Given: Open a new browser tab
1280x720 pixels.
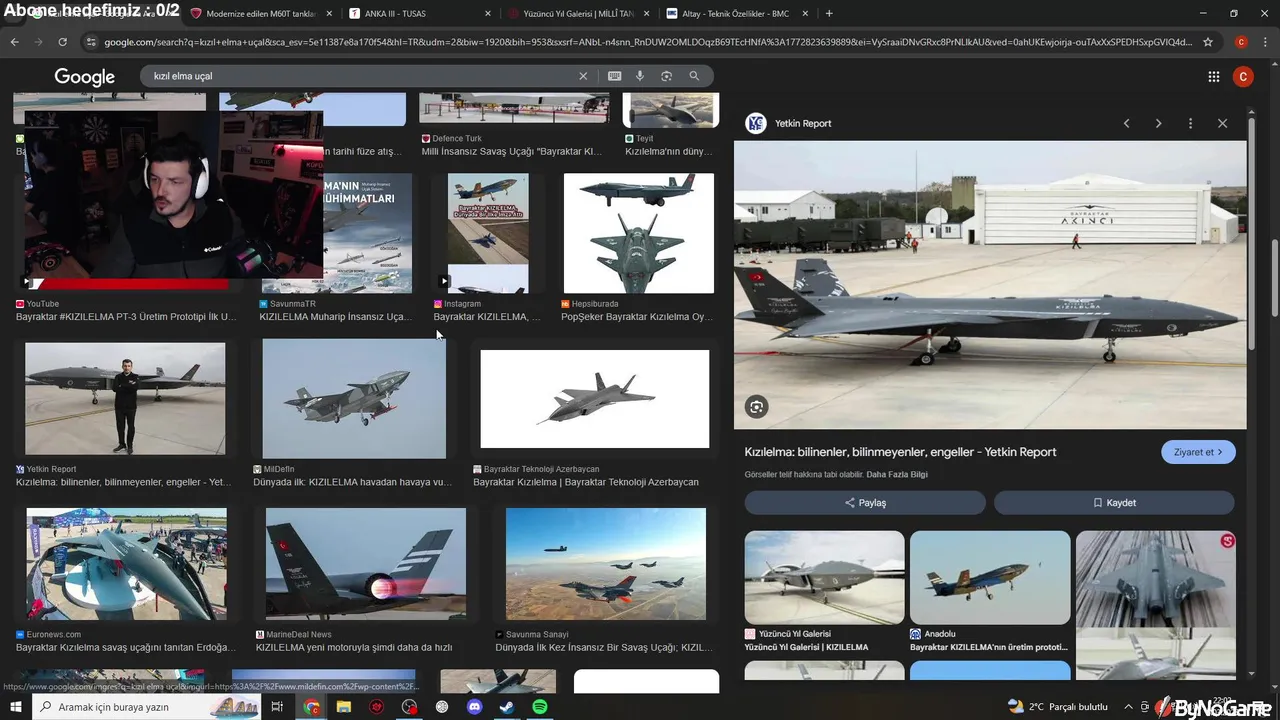Looking at the screenshot, I should [829, 13].
